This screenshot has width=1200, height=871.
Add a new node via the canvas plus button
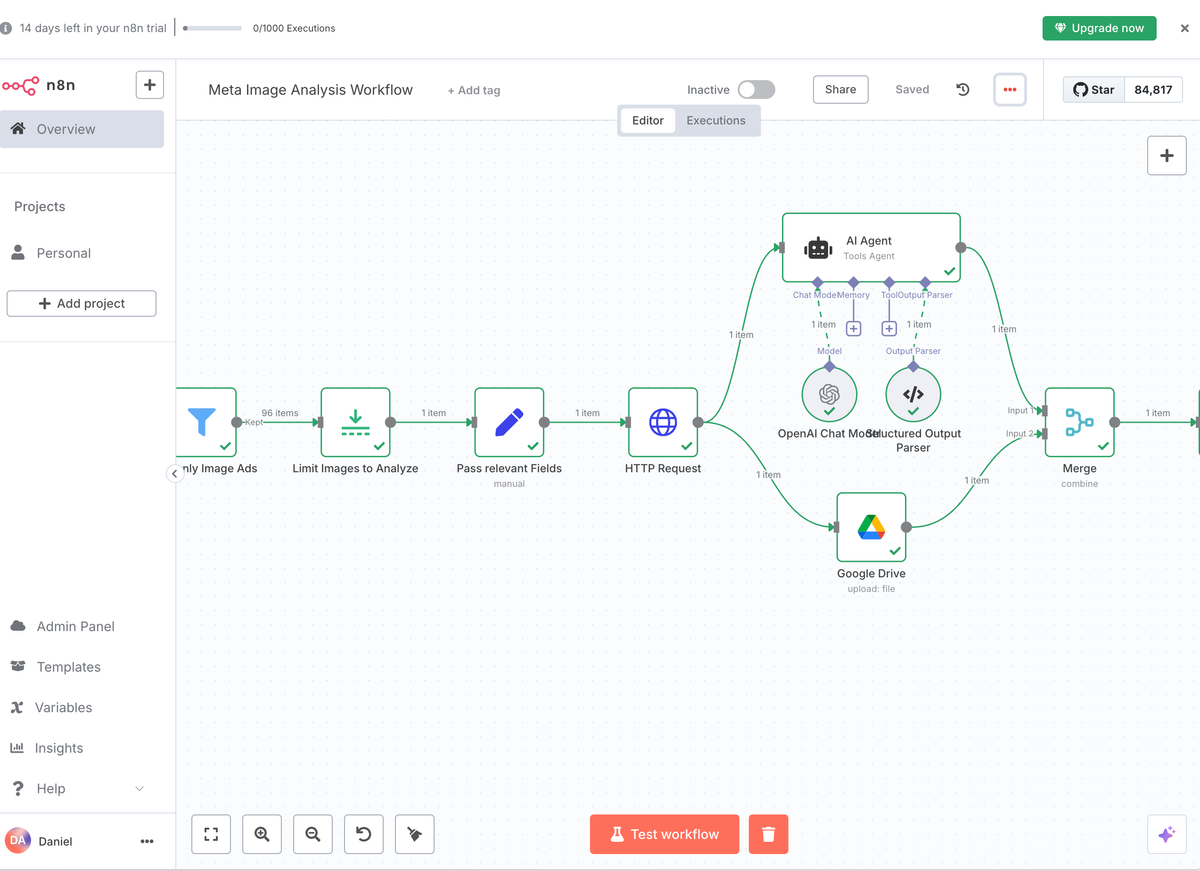click(x=1166, y=156)
